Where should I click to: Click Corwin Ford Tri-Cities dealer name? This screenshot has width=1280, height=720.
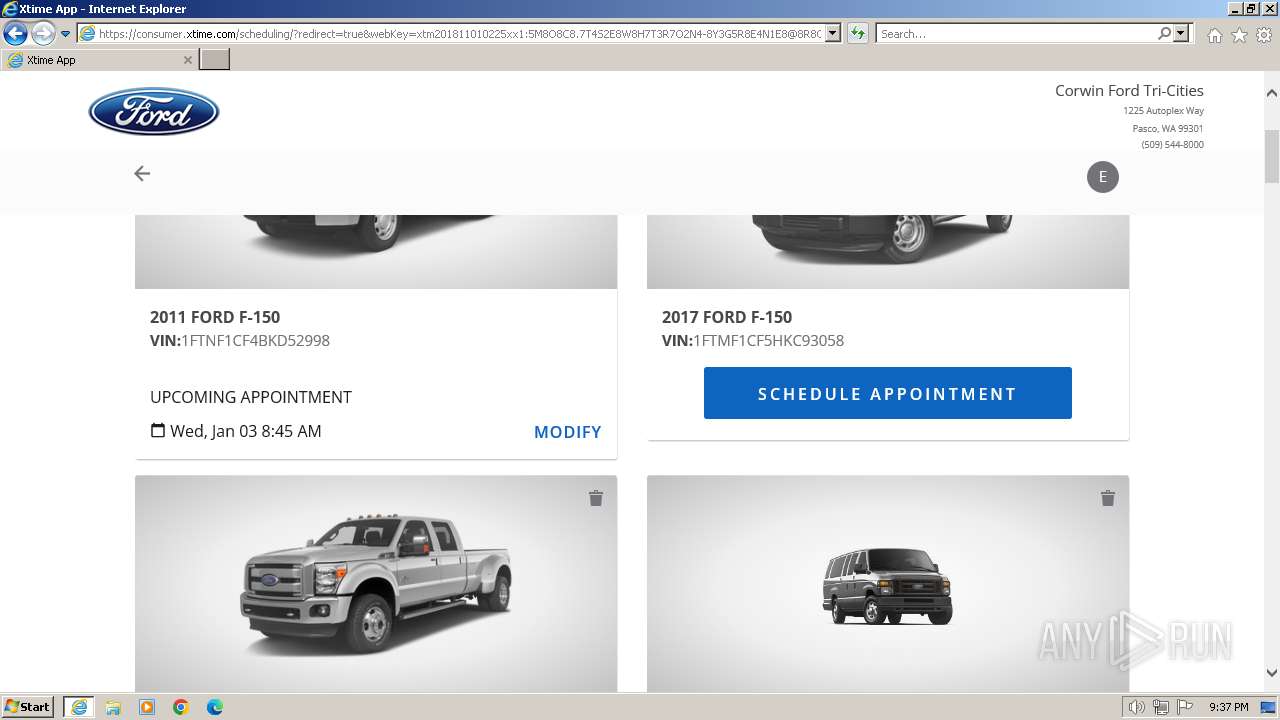(1129, 90)
